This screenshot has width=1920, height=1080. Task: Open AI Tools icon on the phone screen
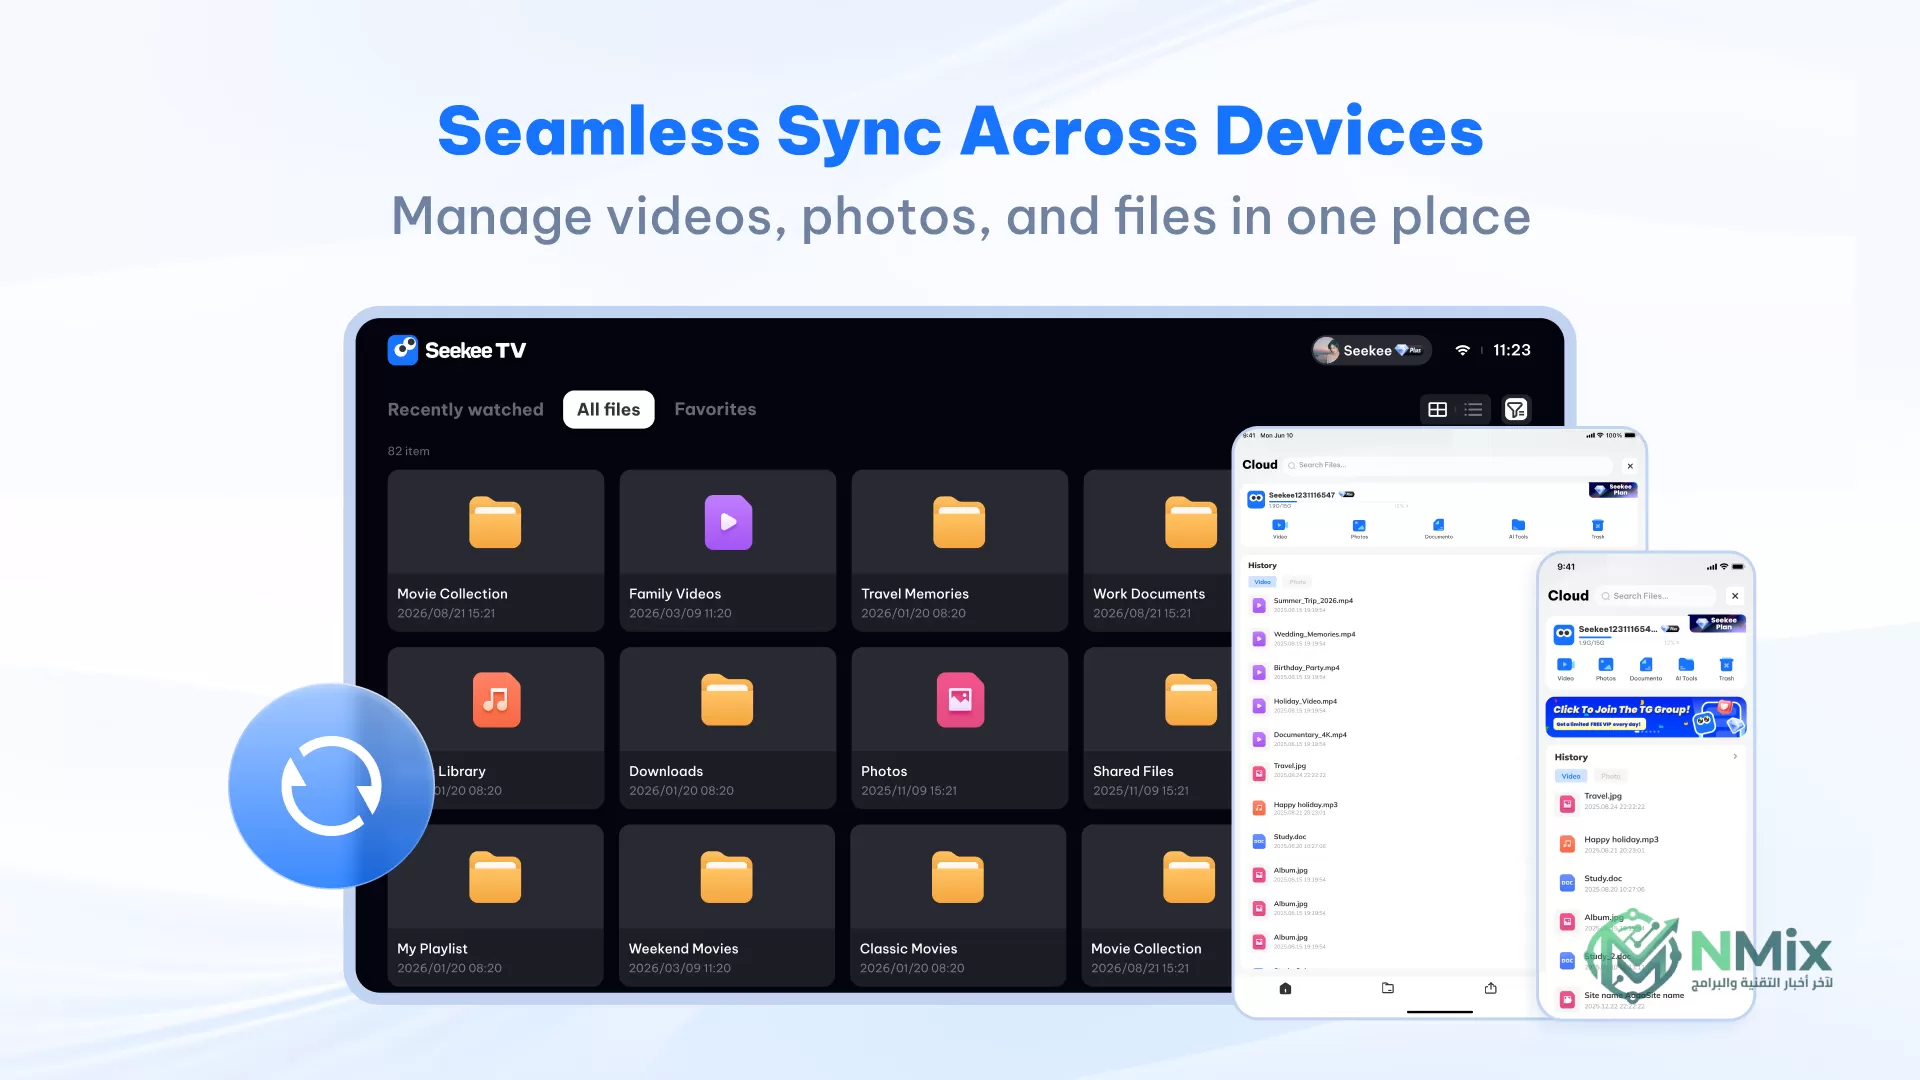pyautogui.click(x=1686, y=665)
